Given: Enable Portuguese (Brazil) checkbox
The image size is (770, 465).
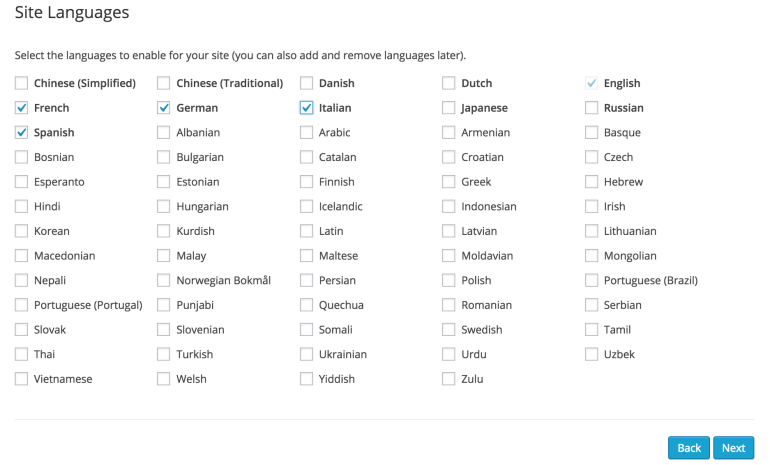Looking at the screenshot, I should (591, 280).
